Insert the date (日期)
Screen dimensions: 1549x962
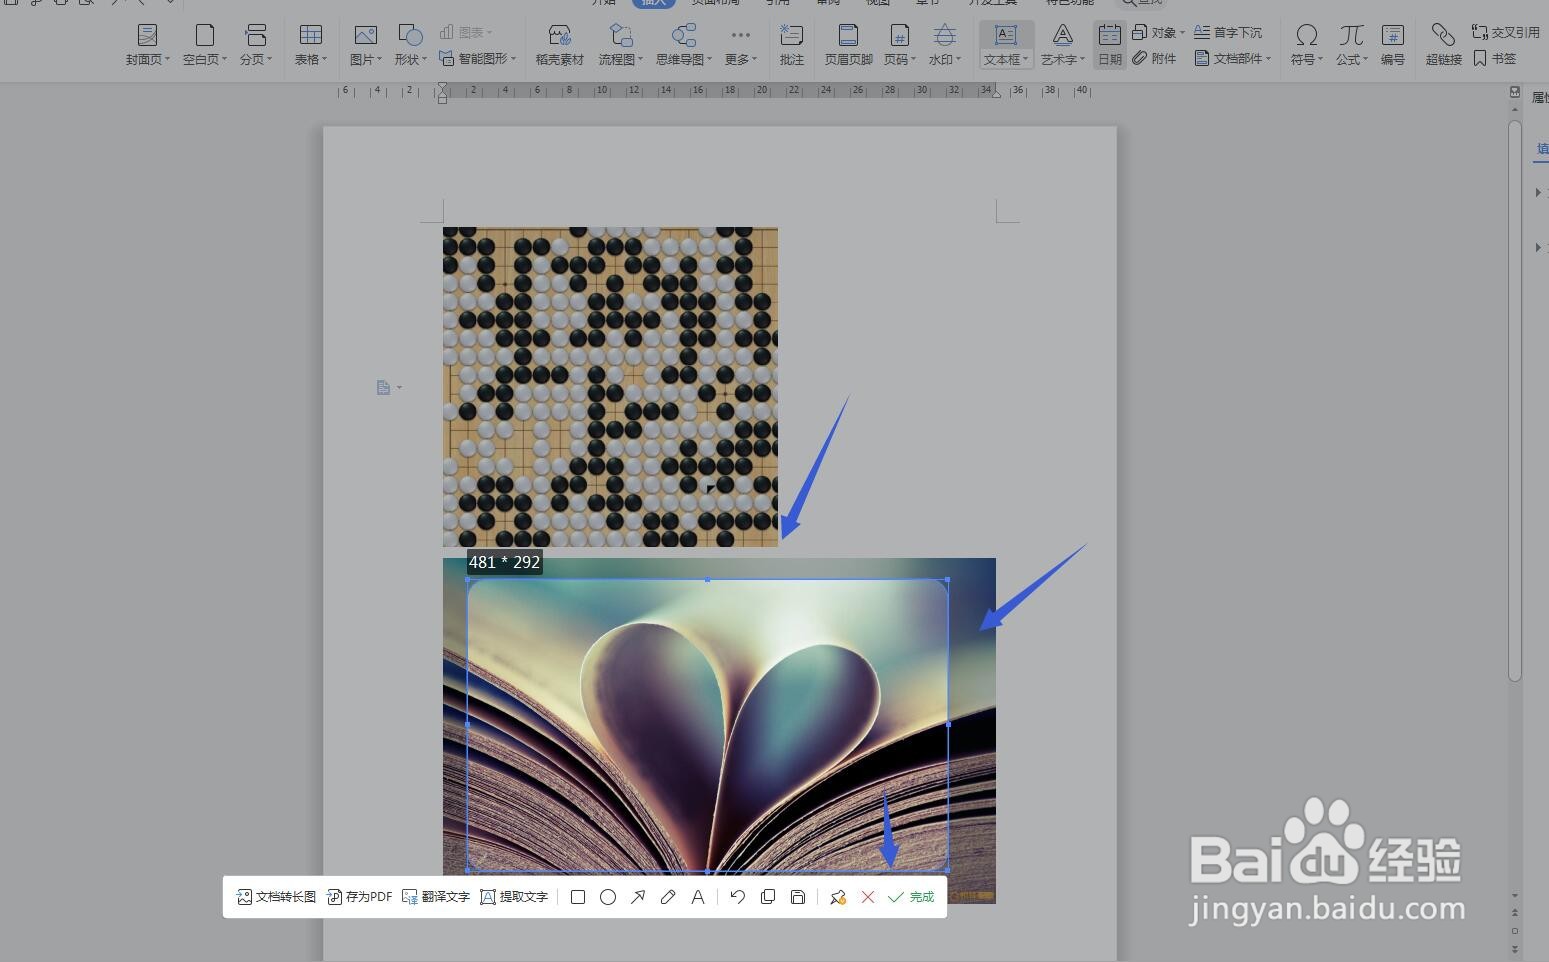pyautogui.click(x=1109, y=45)
